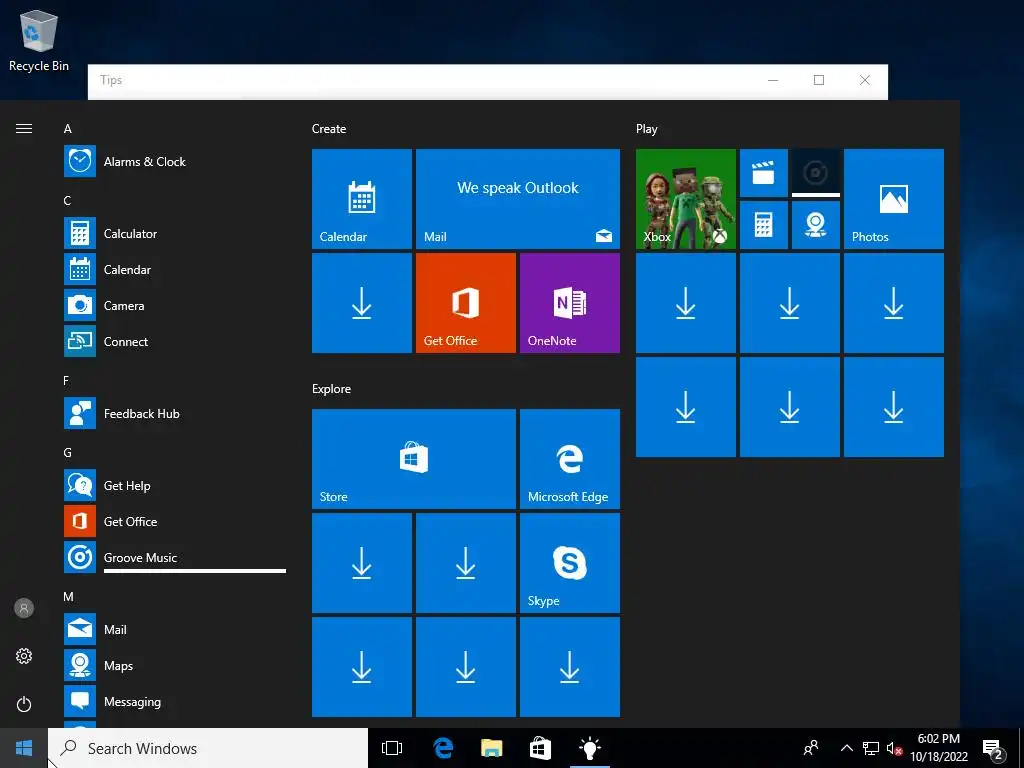The width and height of the screenshot is (1024, 768).
Task: Click the small Movies & TV clapperboard tile
Action: 763,173
